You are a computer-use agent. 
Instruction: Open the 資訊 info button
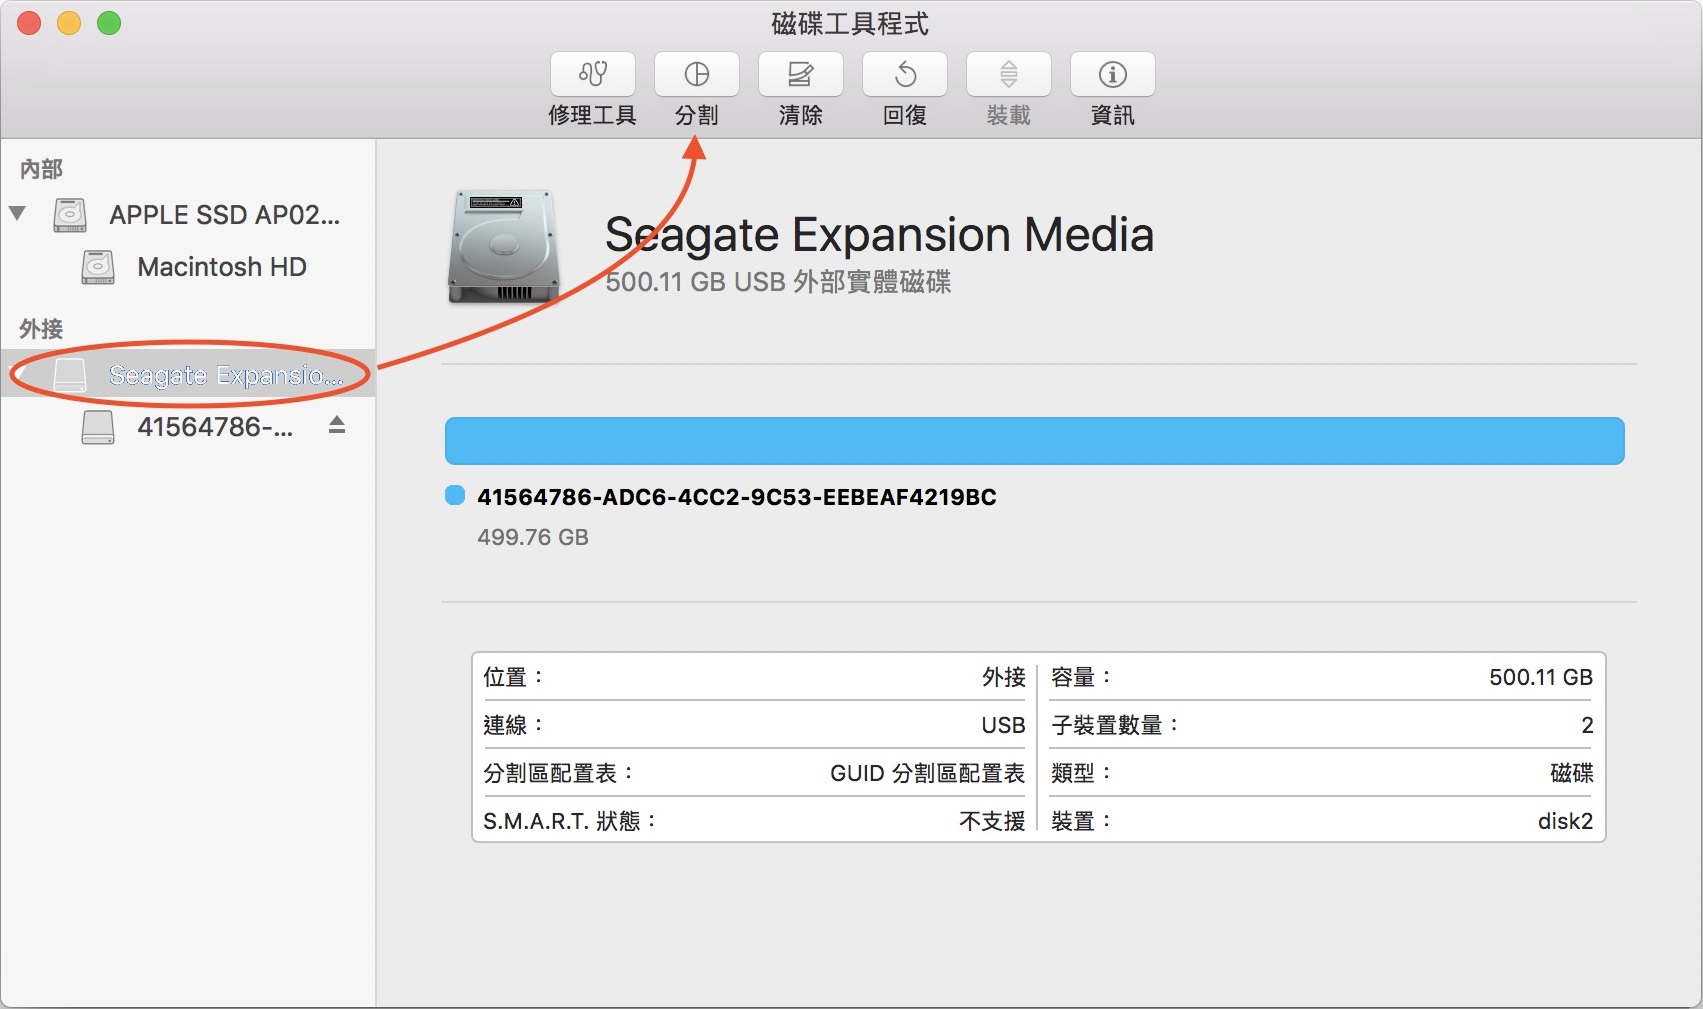[x=1112, y=75]
